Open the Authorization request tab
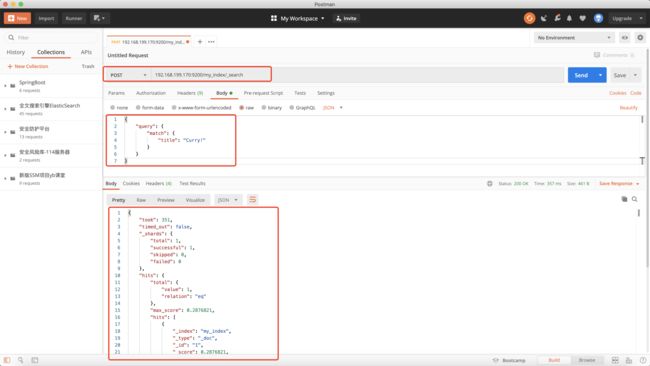The image size is (650, 366). pos(151,93)
